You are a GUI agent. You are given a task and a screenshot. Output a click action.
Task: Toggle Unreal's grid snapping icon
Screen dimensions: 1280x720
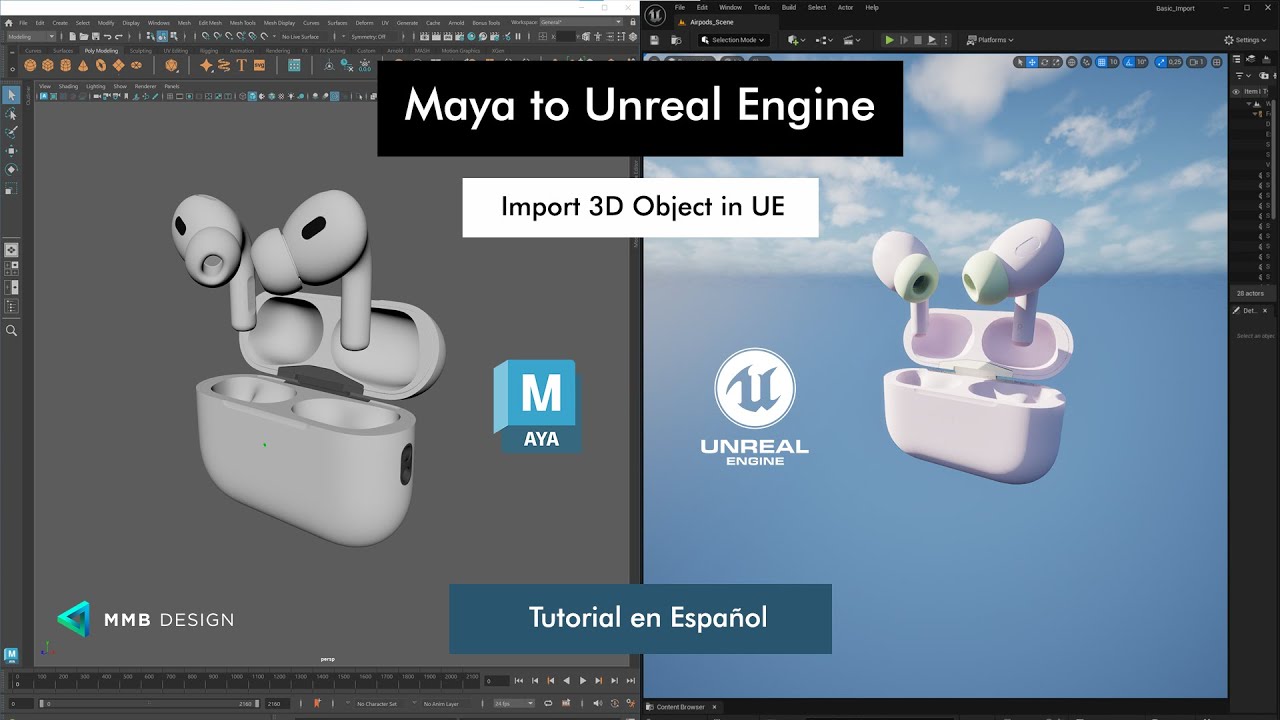click(x=1101, y=62)
